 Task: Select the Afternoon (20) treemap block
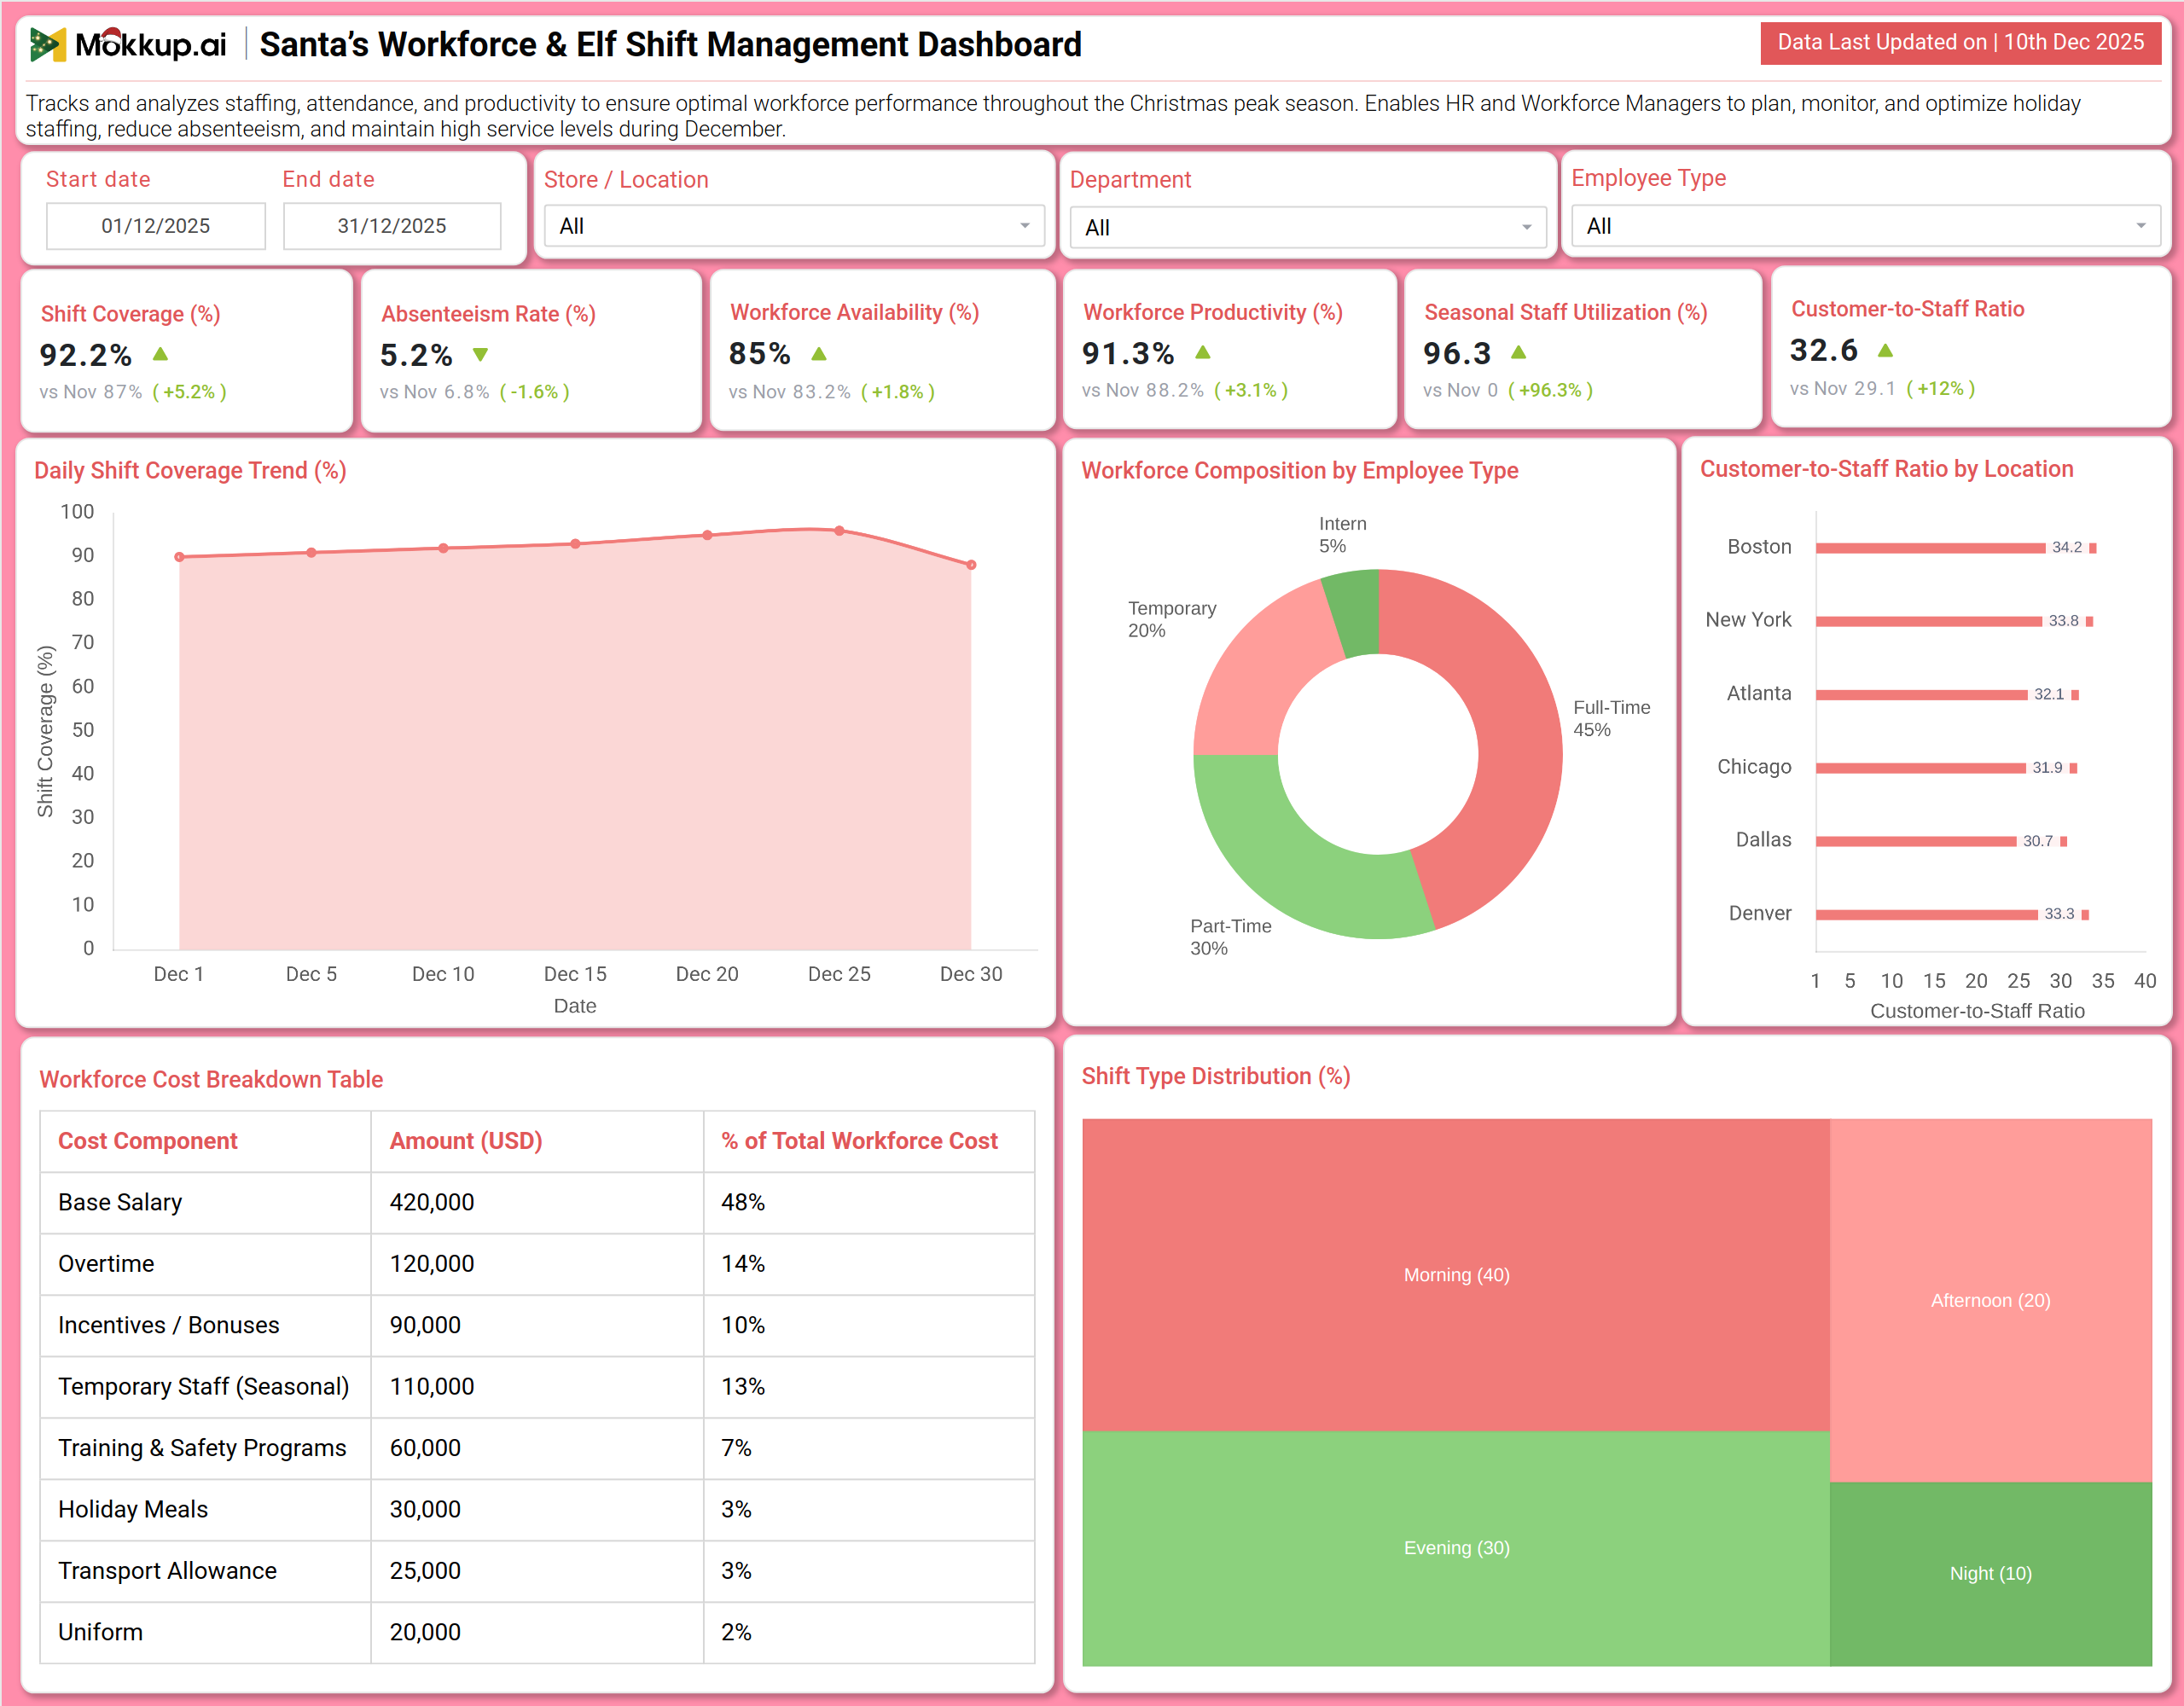[1990, 1300]
